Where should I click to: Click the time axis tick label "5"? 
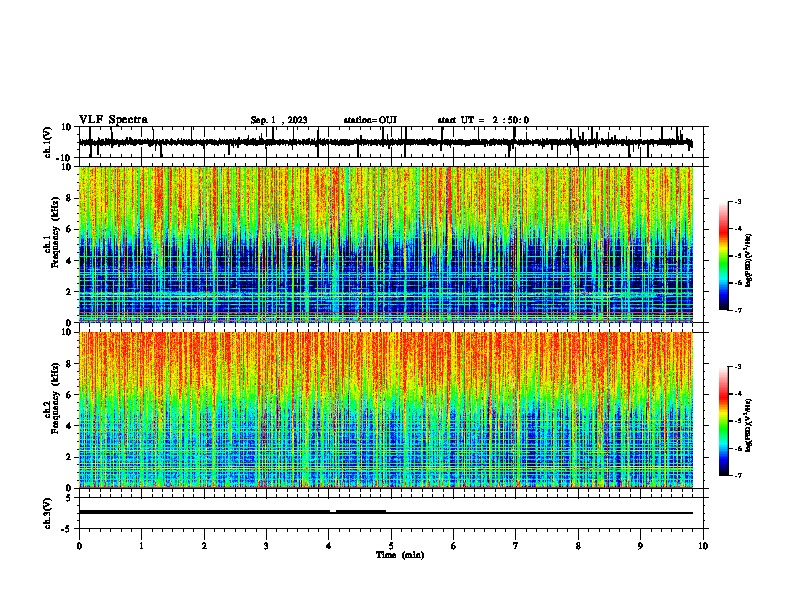click(x=391, y=546)
